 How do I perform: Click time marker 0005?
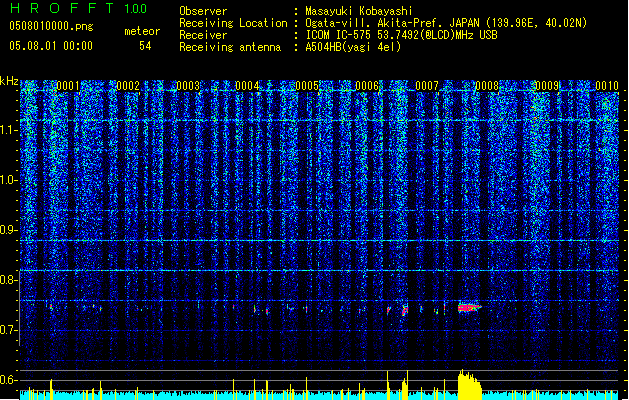(x=307, y=86)
